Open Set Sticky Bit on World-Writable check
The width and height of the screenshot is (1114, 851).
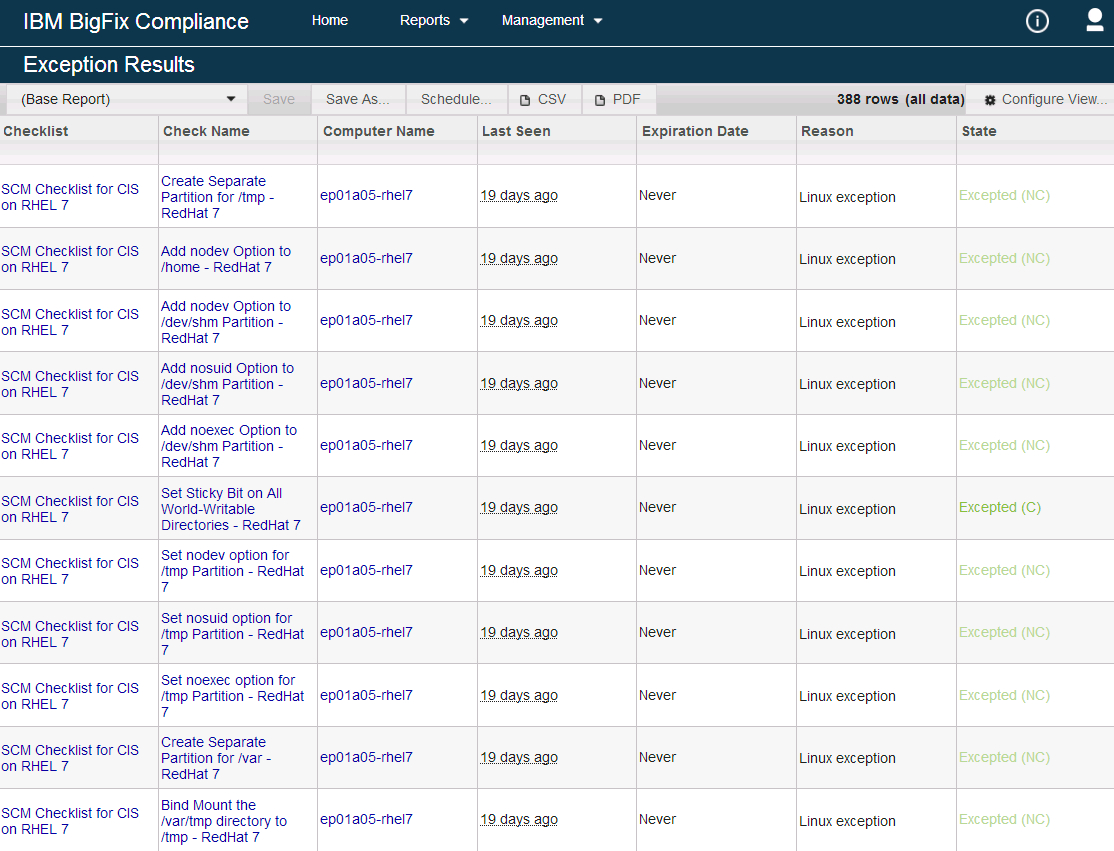tap(231, 509)
